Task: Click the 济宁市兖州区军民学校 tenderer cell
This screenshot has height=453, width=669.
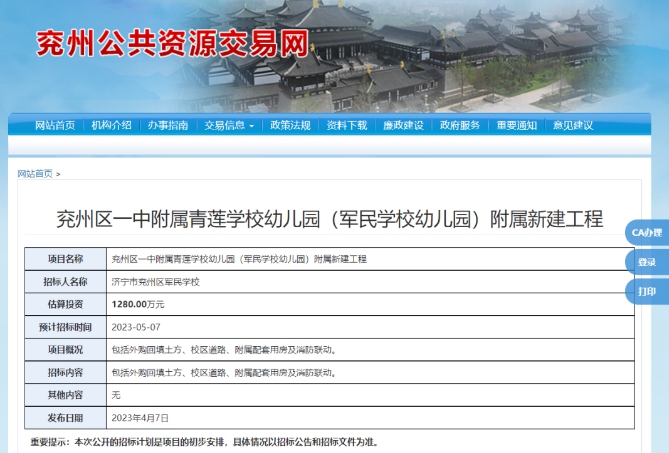Action: pos(155,282)
